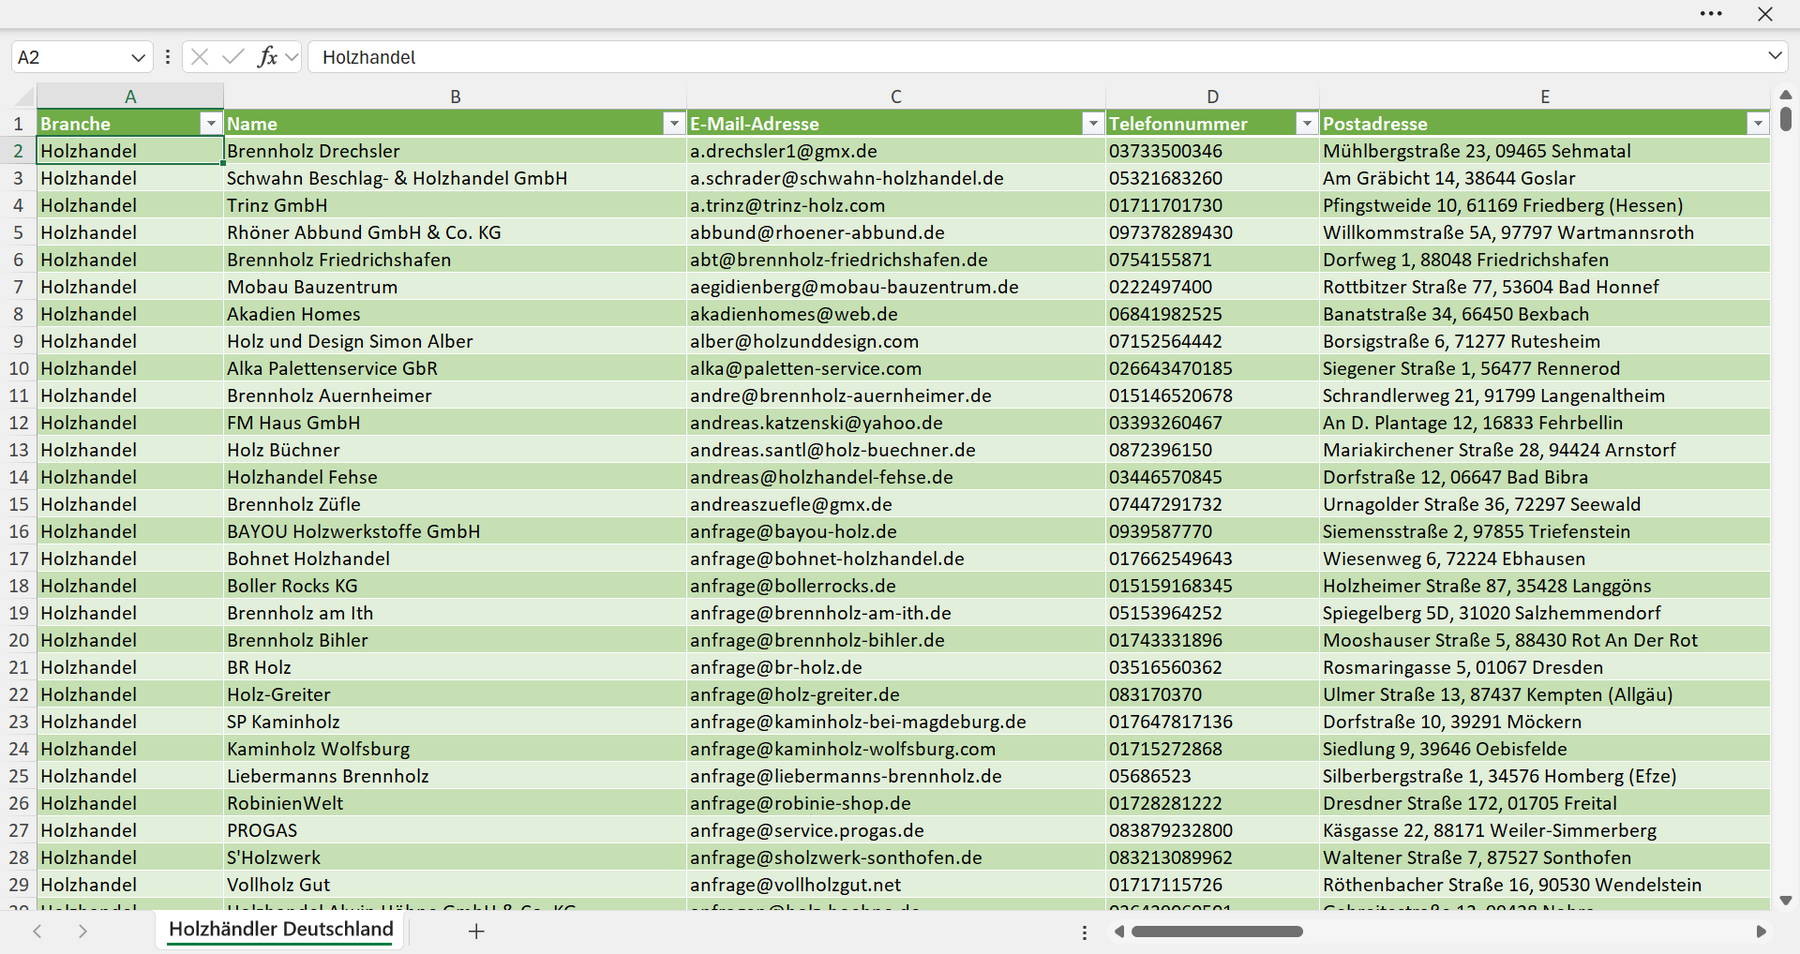Open the Telefonnummer filter dropdown
Viewport: 1800px width, 954px height.
point(1306,123)
